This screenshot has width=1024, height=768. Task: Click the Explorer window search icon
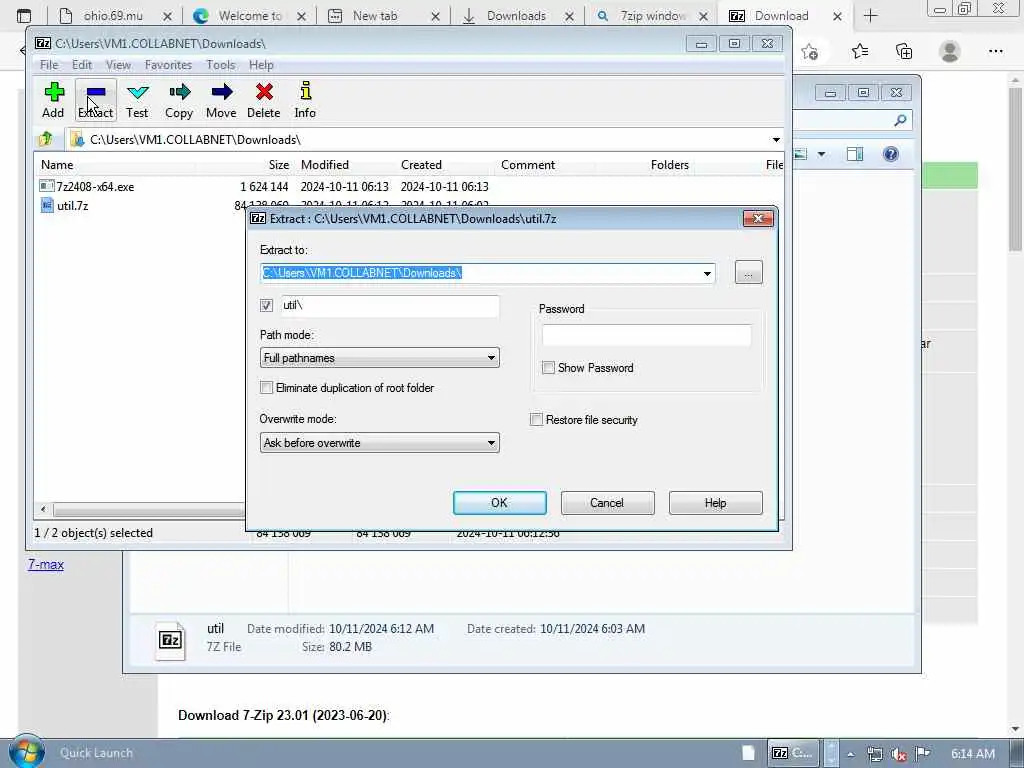click(x=901, y=120)
